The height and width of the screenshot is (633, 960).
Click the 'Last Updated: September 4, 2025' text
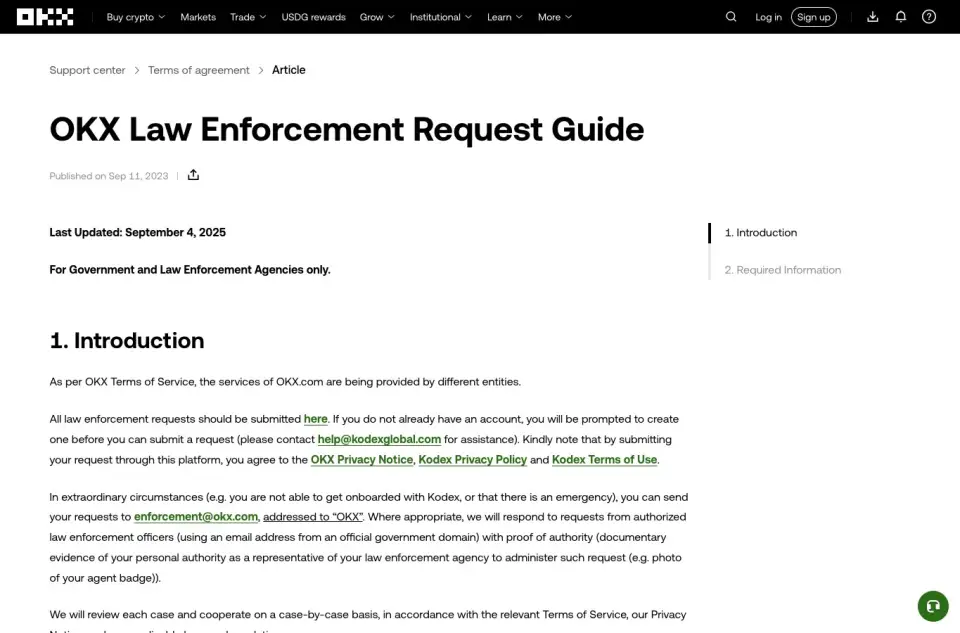(138, 233)
